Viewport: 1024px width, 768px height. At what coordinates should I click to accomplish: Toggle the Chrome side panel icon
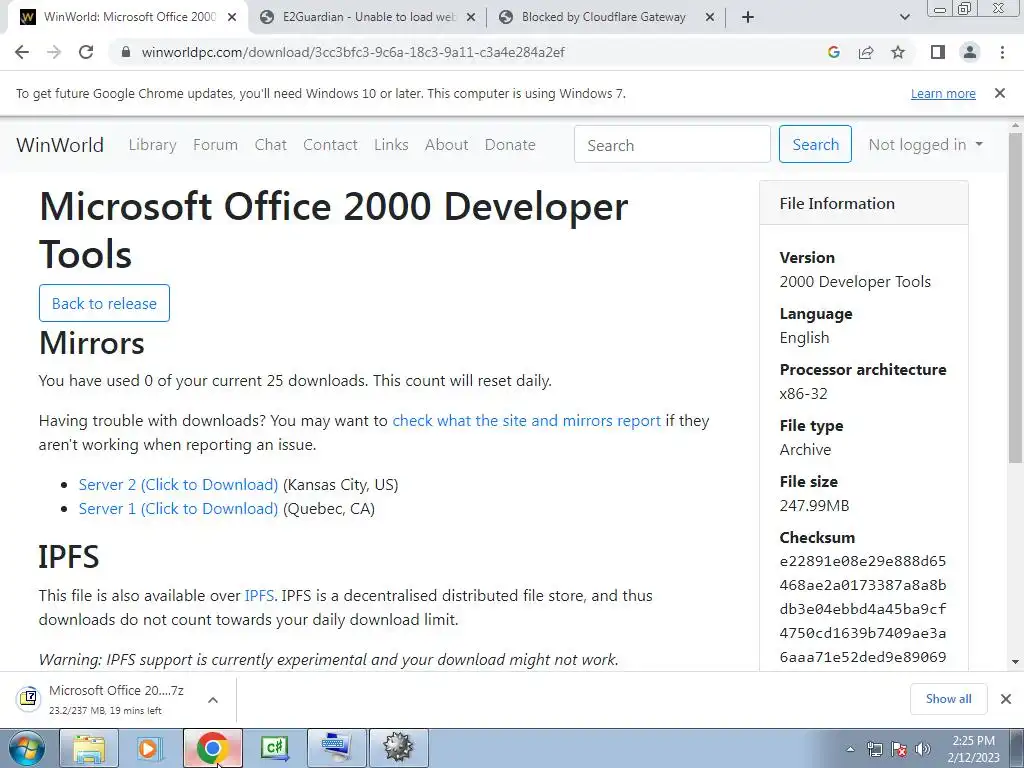point(938,52)
